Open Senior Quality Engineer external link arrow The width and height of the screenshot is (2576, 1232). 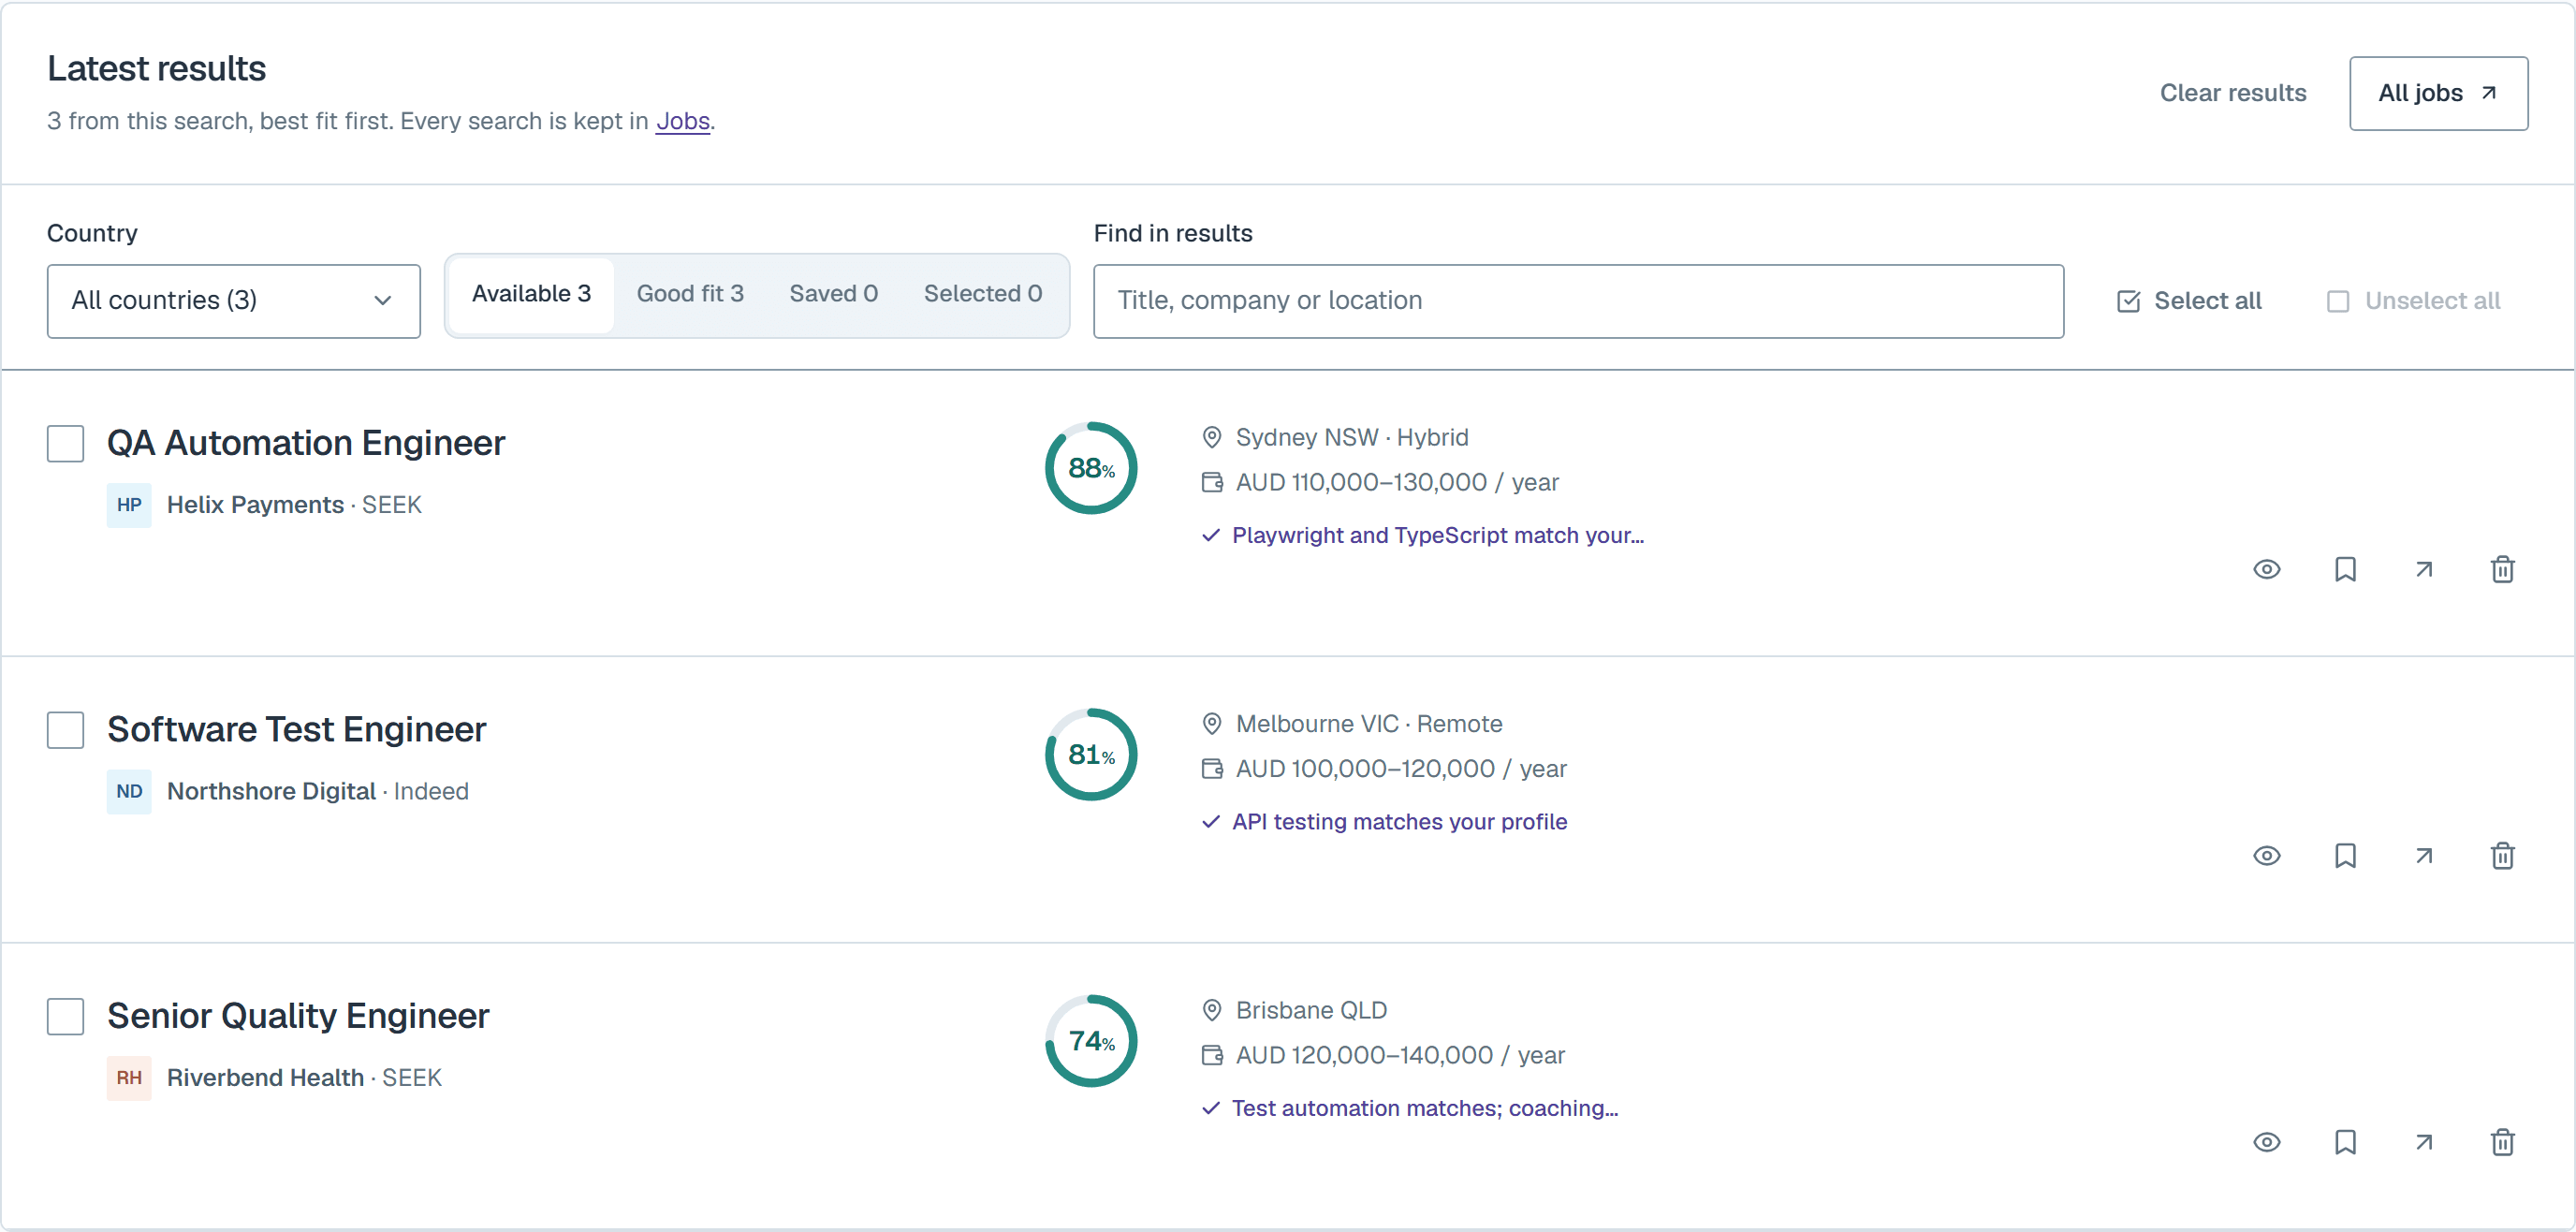coord(2424,1142)
